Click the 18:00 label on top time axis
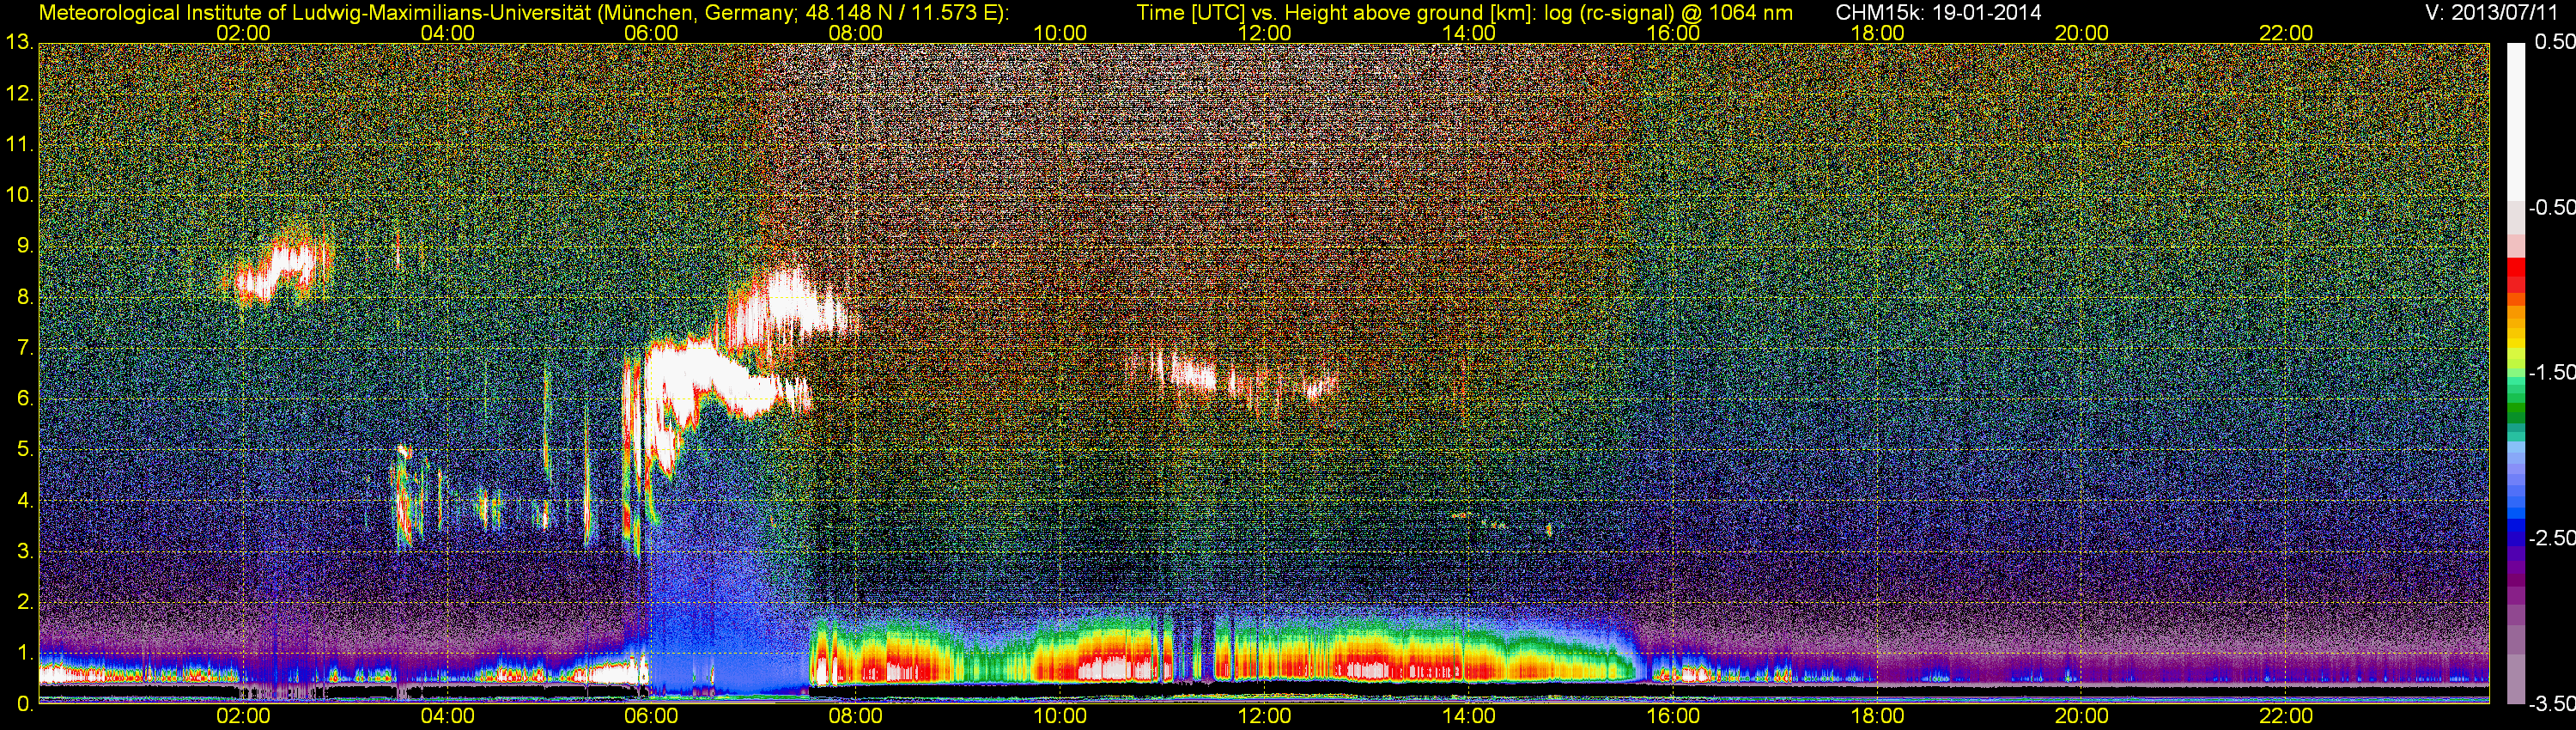Image resolution: width=2576 pixels, height=730 pixels. [1877, 33]
